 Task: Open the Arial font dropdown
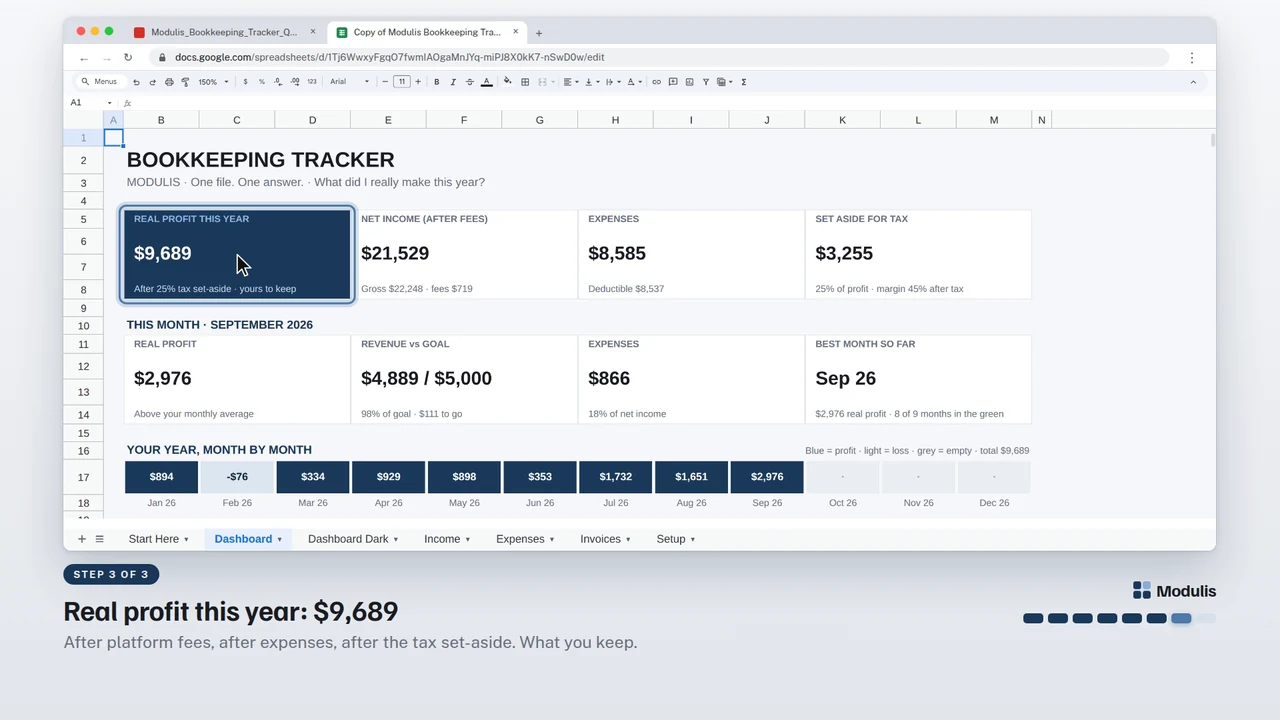(x=349, y=82)
